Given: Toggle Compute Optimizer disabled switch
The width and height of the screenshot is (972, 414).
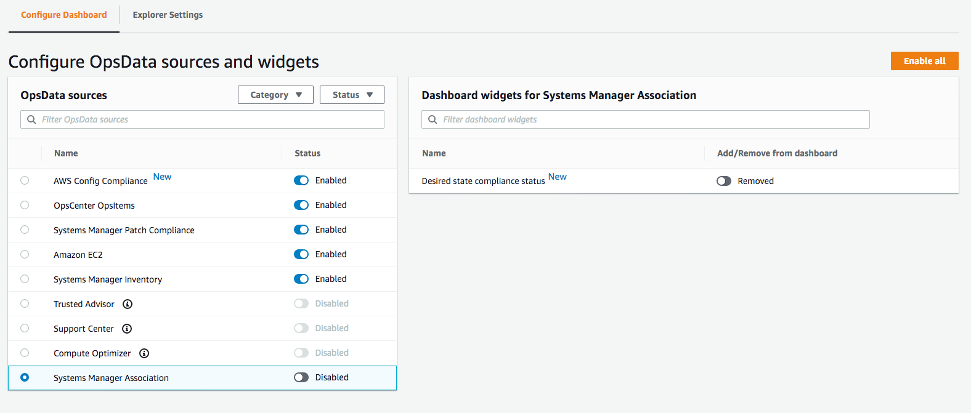Looking at the screenshot, I should 301,353.
